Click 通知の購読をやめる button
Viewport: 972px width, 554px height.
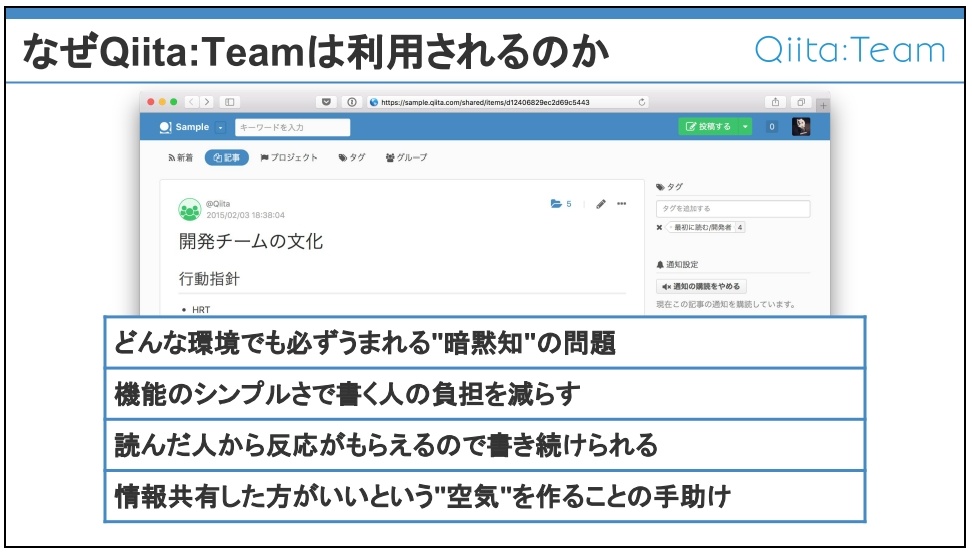[x=701, y=286]
